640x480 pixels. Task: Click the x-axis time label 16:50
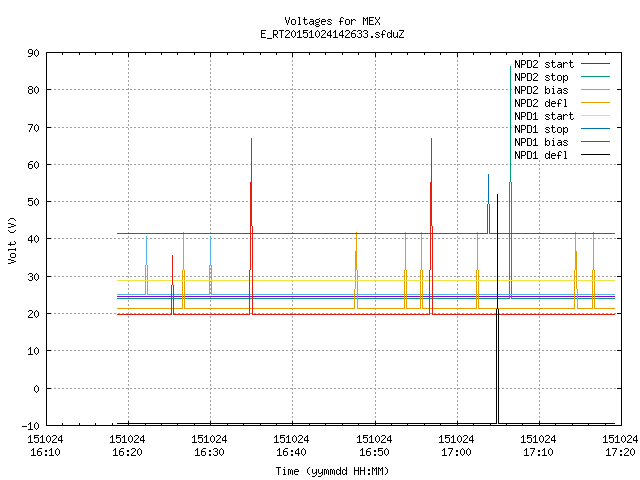[374, 453]
